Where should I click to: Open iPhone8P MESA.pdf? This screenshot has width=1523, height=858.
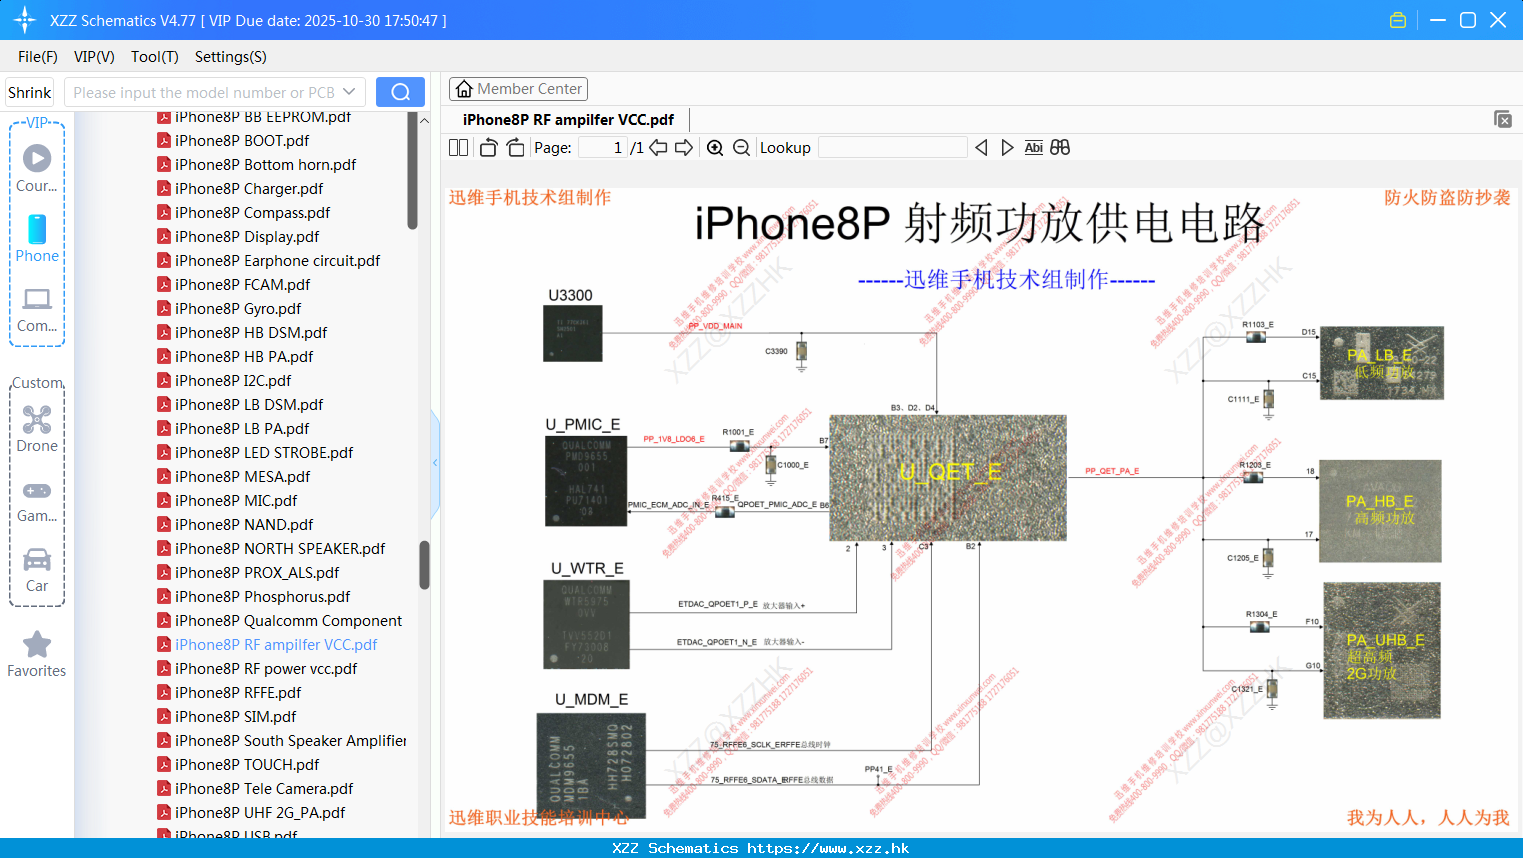(x=242, y=477)
